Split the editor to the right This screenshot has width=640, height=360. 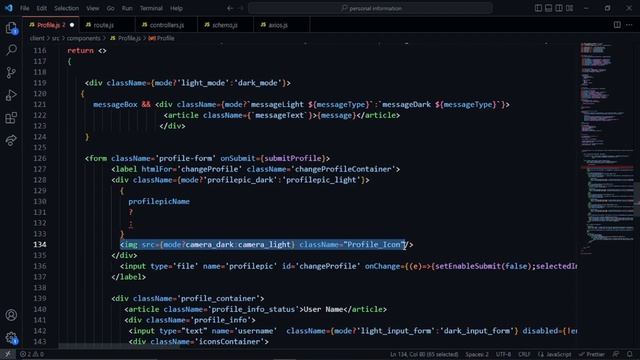(x=617, y=25)
